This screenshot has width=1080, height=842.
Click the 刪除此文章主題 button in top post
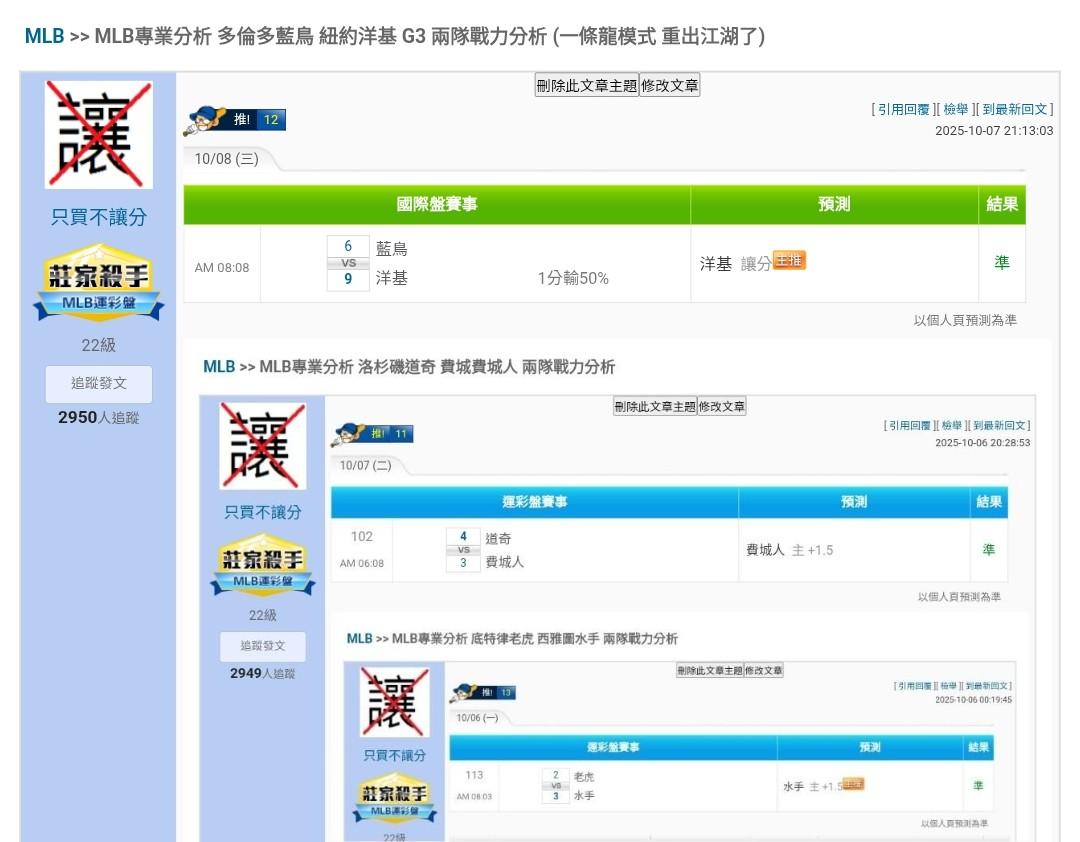pos(587,85)
